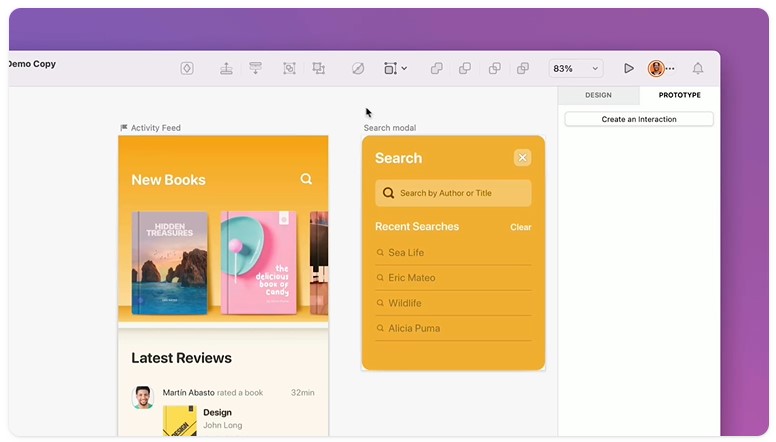This screenshot has width=776, height=442.
Task: Click the flag icon beside Activity Feed
Action: click(124, 128)
